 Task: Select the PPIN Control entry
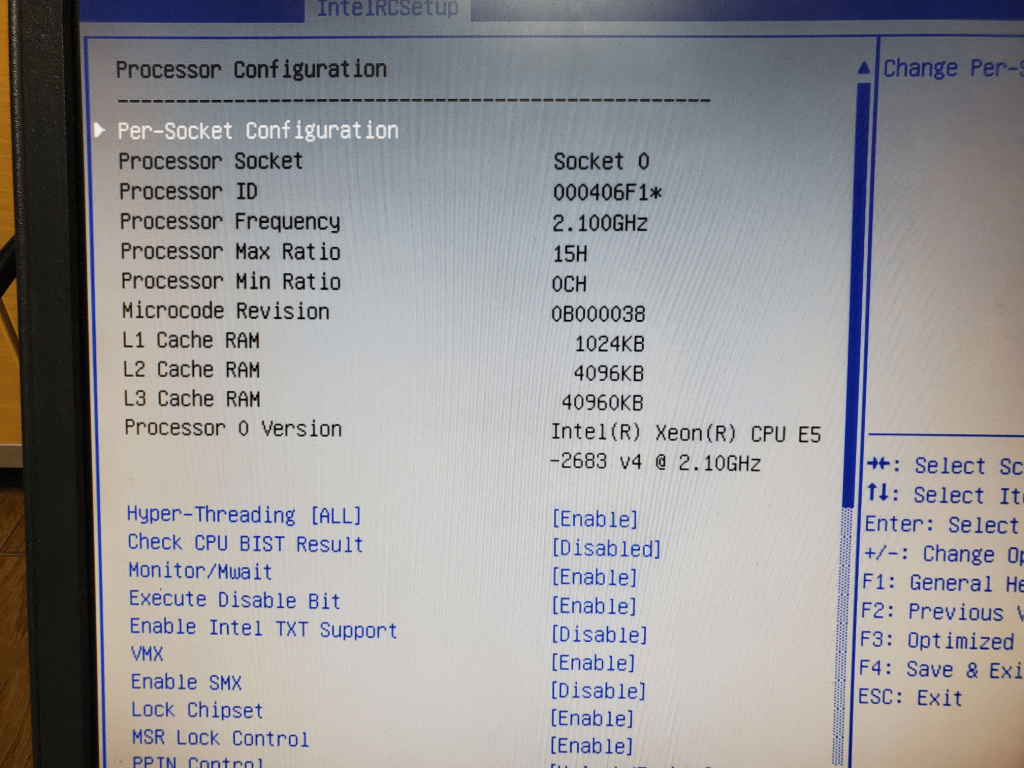[197, 763]
